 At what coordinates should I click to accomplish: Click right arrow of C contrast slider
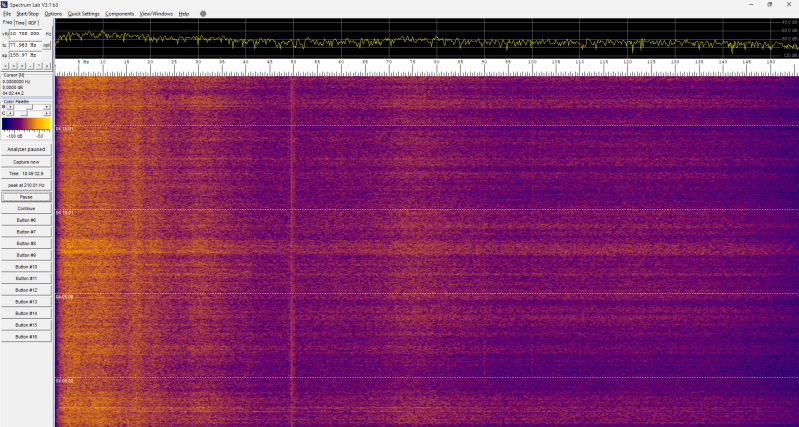pos(46,113)
